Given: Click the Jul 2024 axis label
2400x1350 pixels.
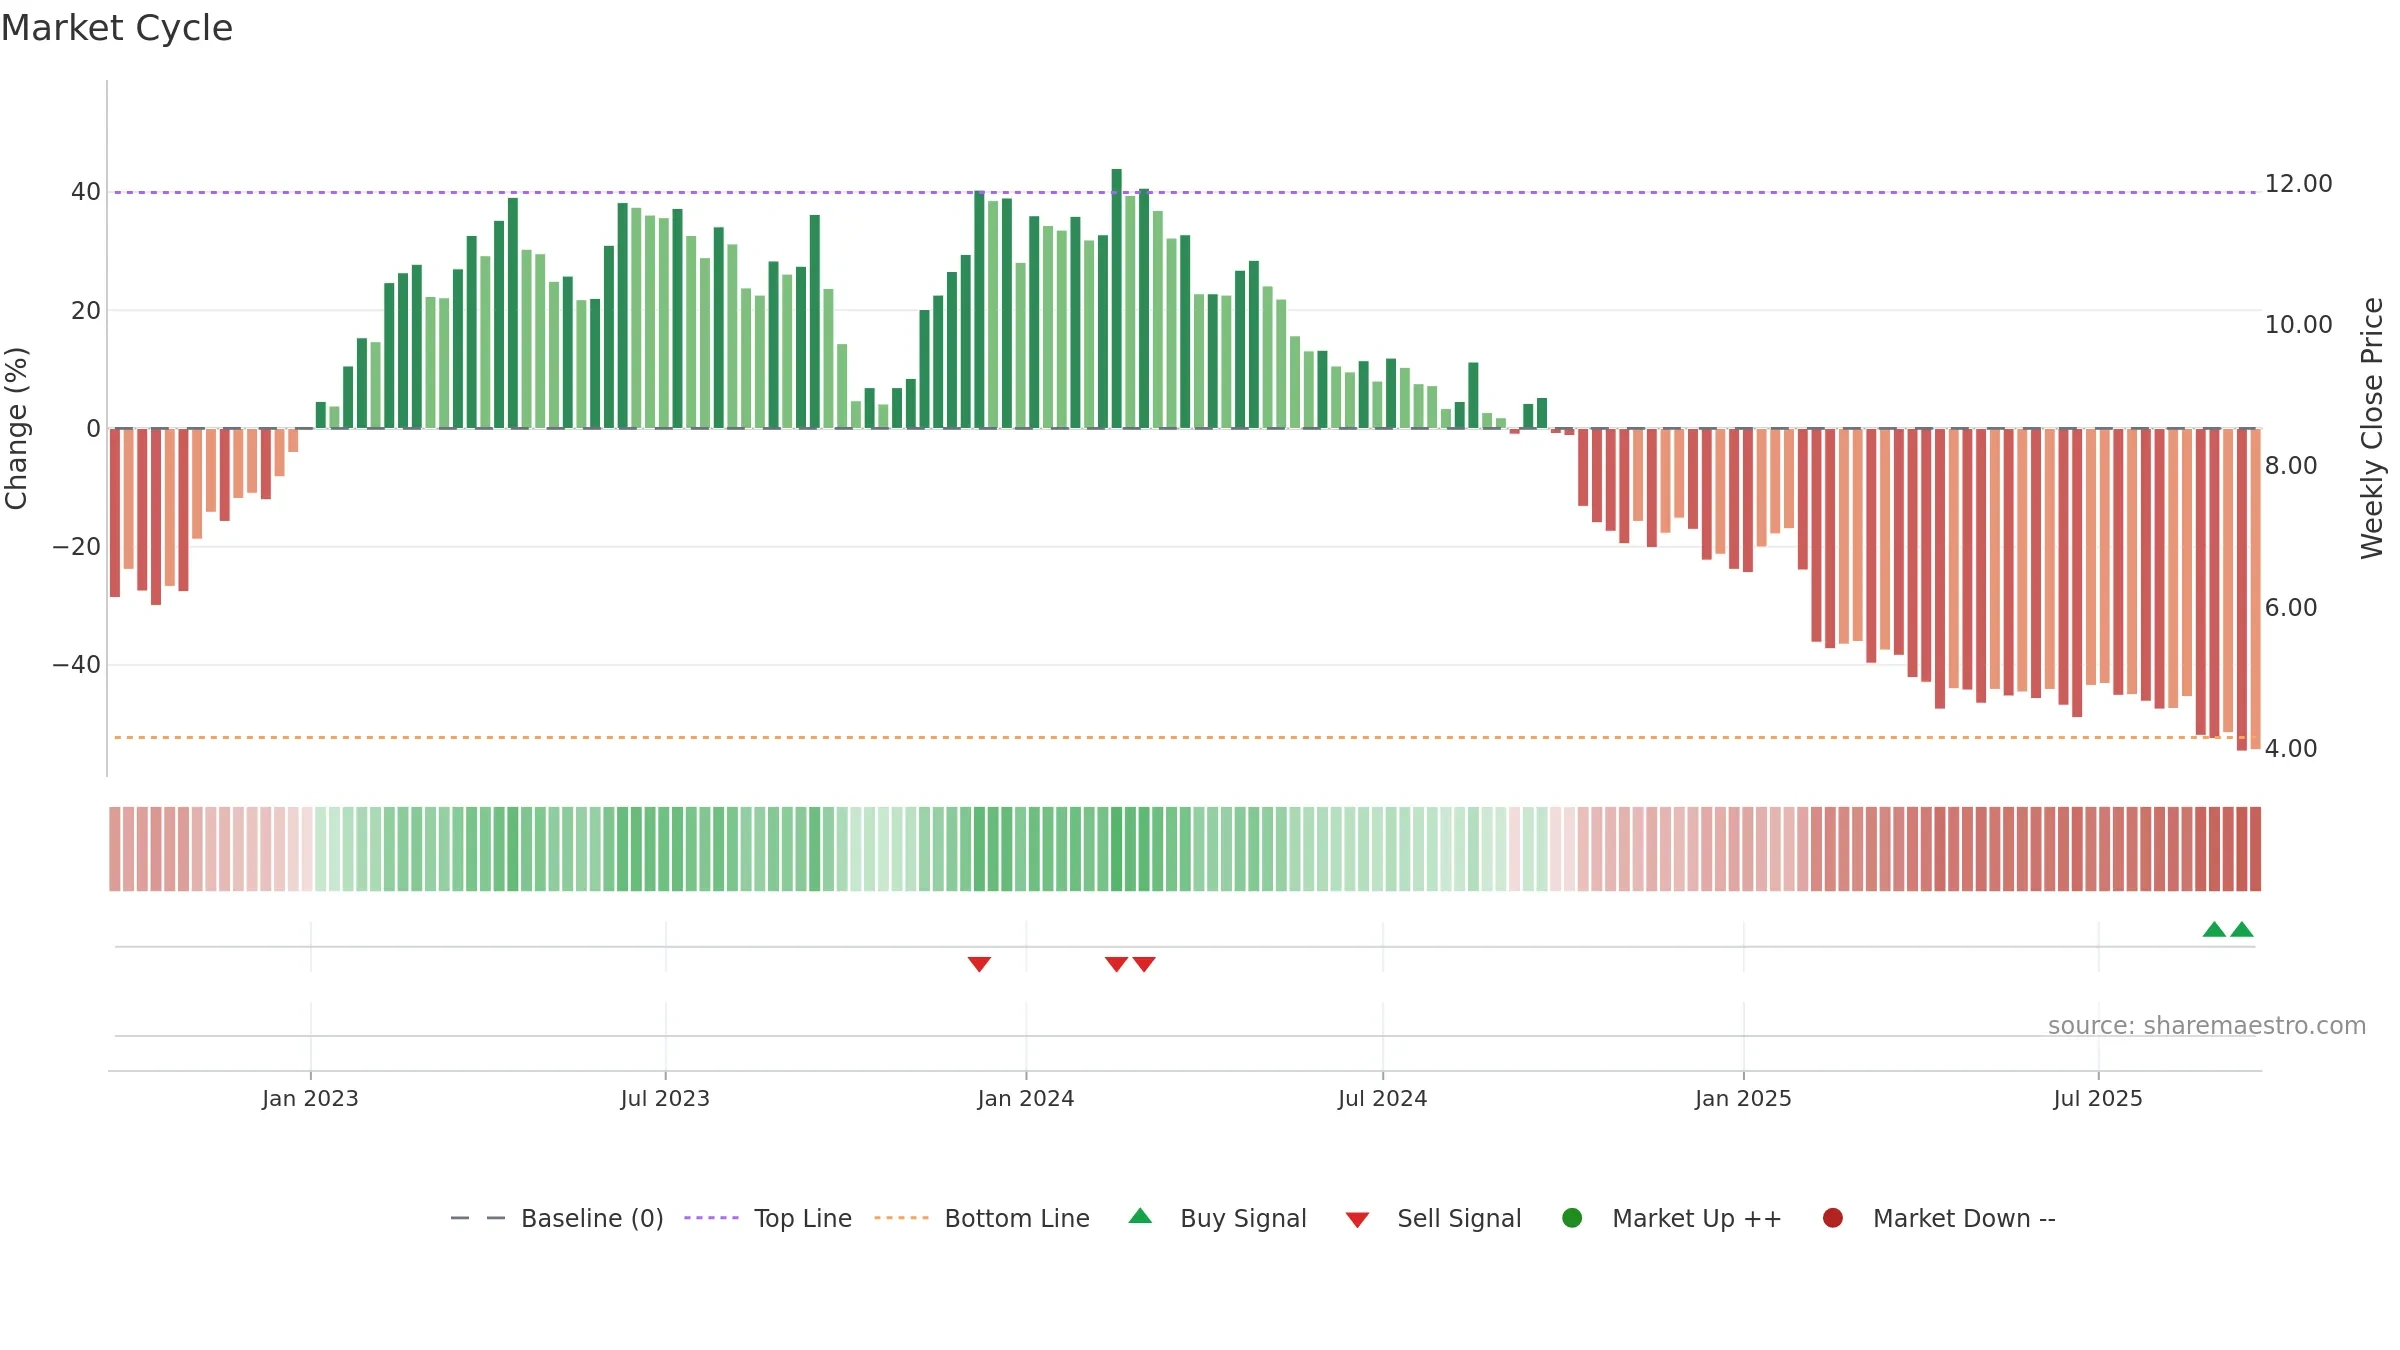Looking at the screenshot, I should 1383,1099.
